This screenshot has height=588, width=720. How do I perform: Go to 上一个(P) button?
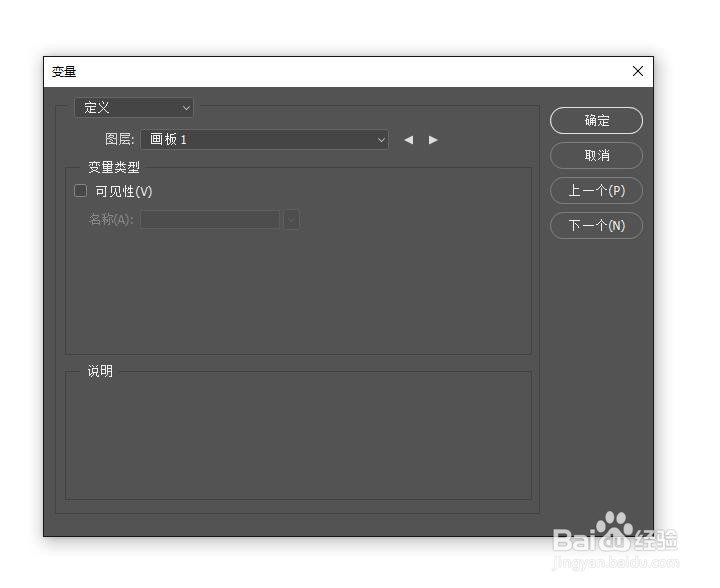[x=596, y=190]
